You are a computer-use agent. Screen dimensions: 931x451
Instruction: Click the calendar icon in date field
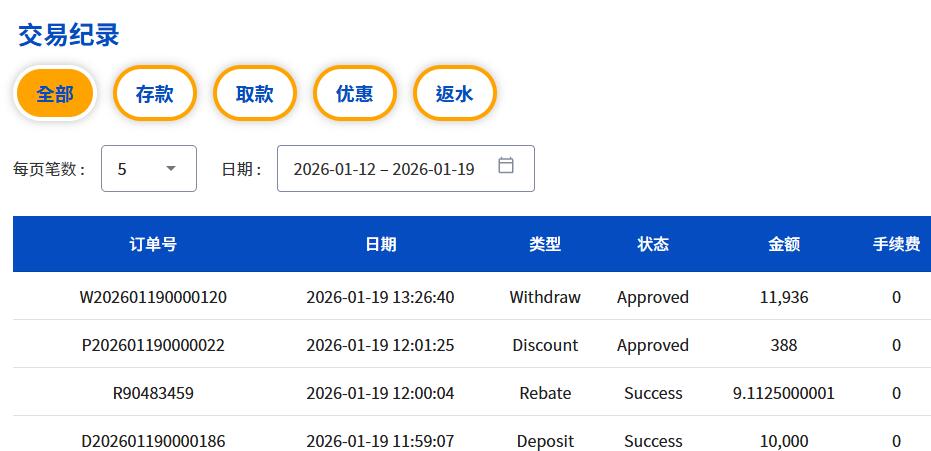point(506,166)
